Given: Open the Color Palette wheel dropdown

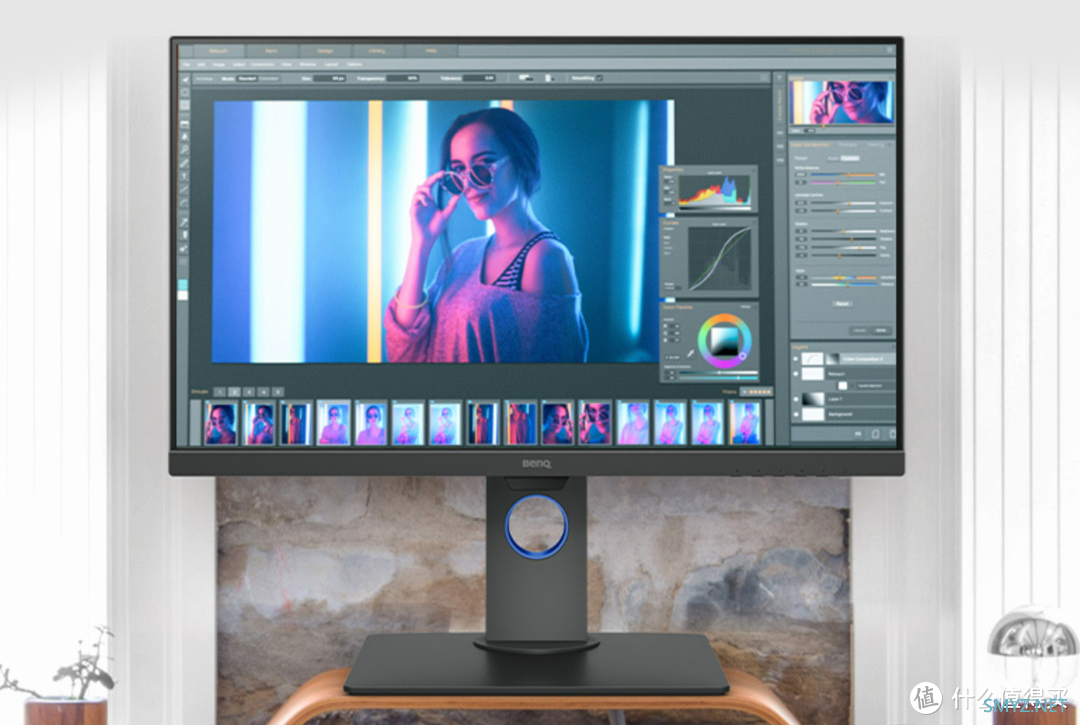Looking at the screenshot, I should 745,307.
